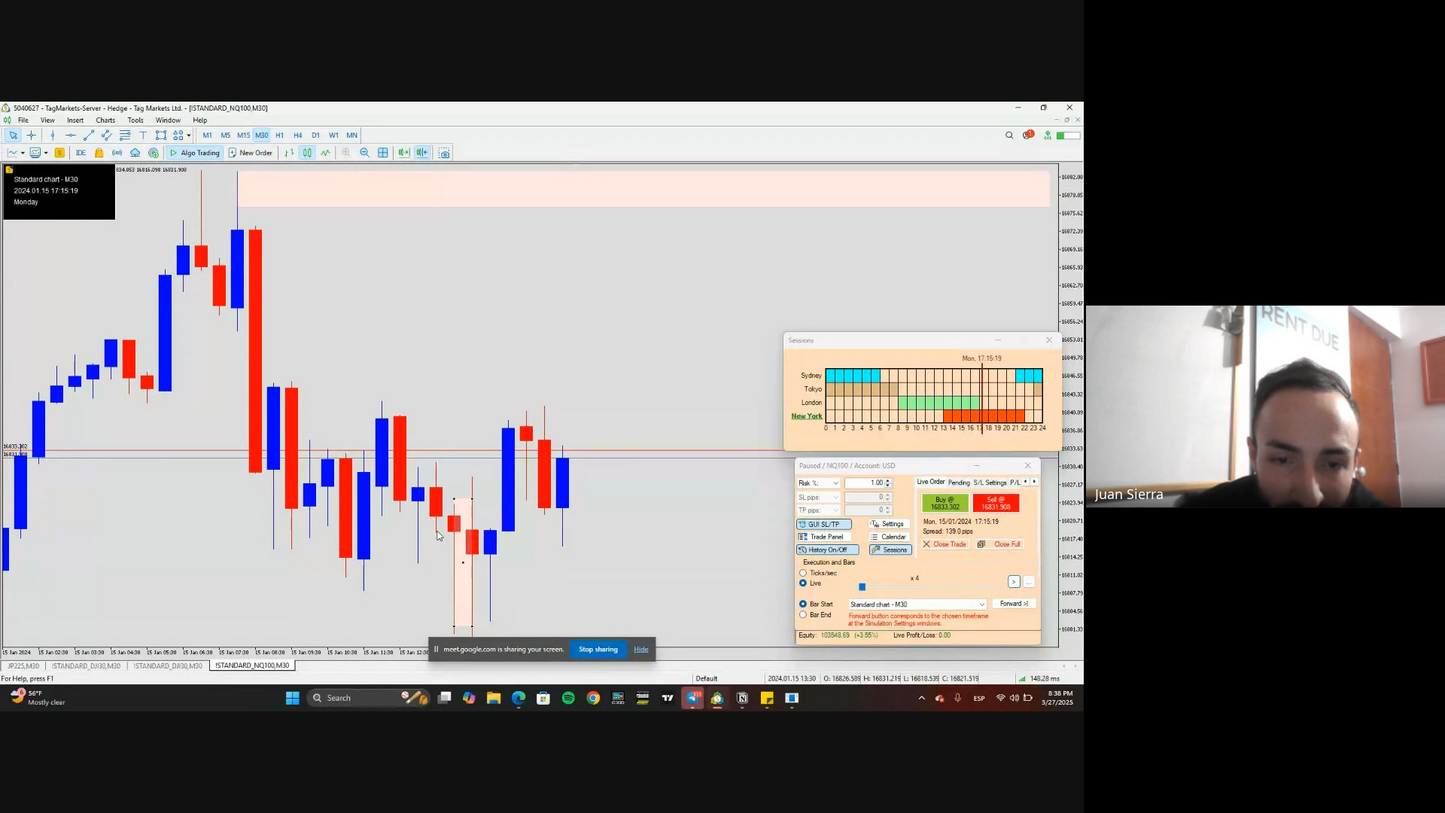Toggle History On/Off in the simulator panel
This screenshot has height=813, width=1445.
[828, 550]
